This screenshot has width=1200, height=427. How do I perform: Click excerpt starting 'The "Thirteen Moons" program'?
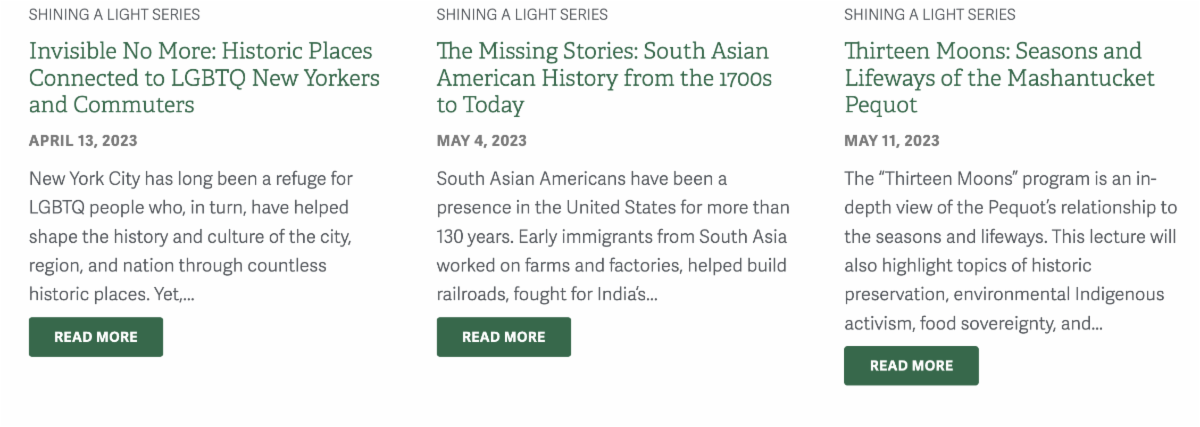click(1000, 179)
